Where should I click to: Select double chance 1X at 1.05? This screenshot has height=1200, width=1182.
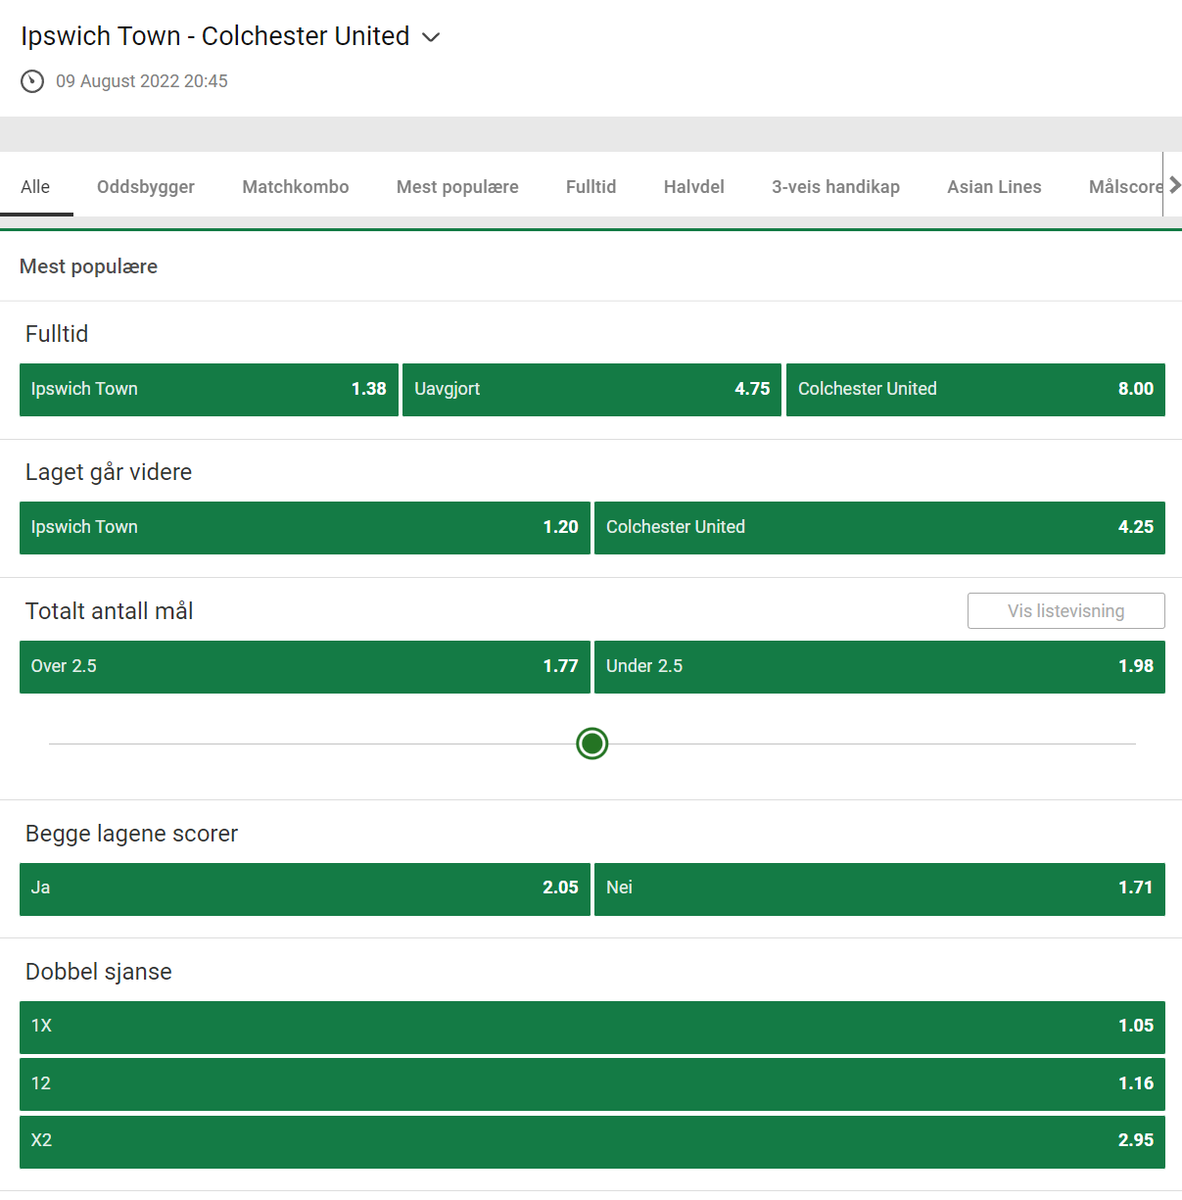click(x=592, y=1026)
